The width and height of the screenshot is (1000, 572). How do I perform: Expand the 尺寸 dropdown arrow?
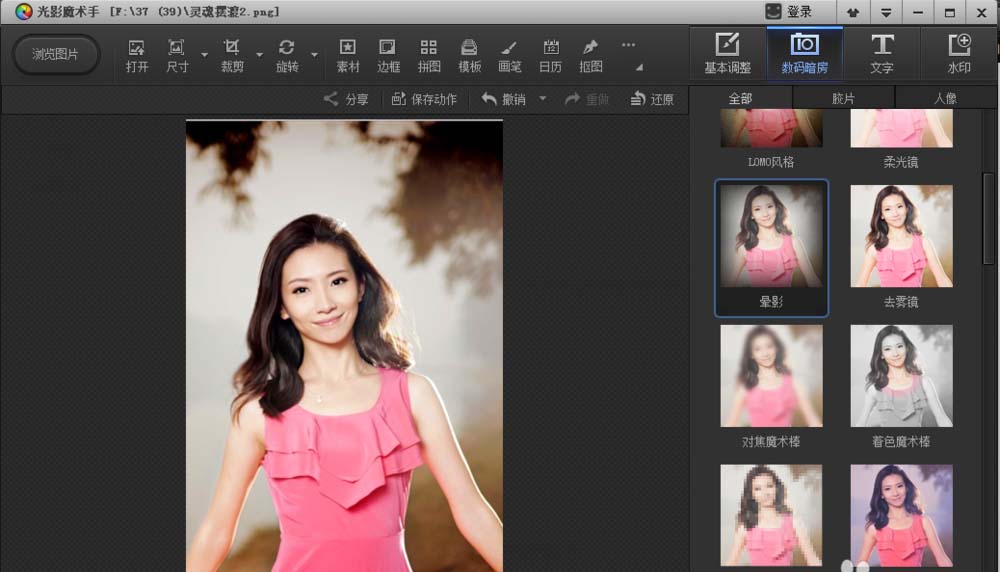204,55
